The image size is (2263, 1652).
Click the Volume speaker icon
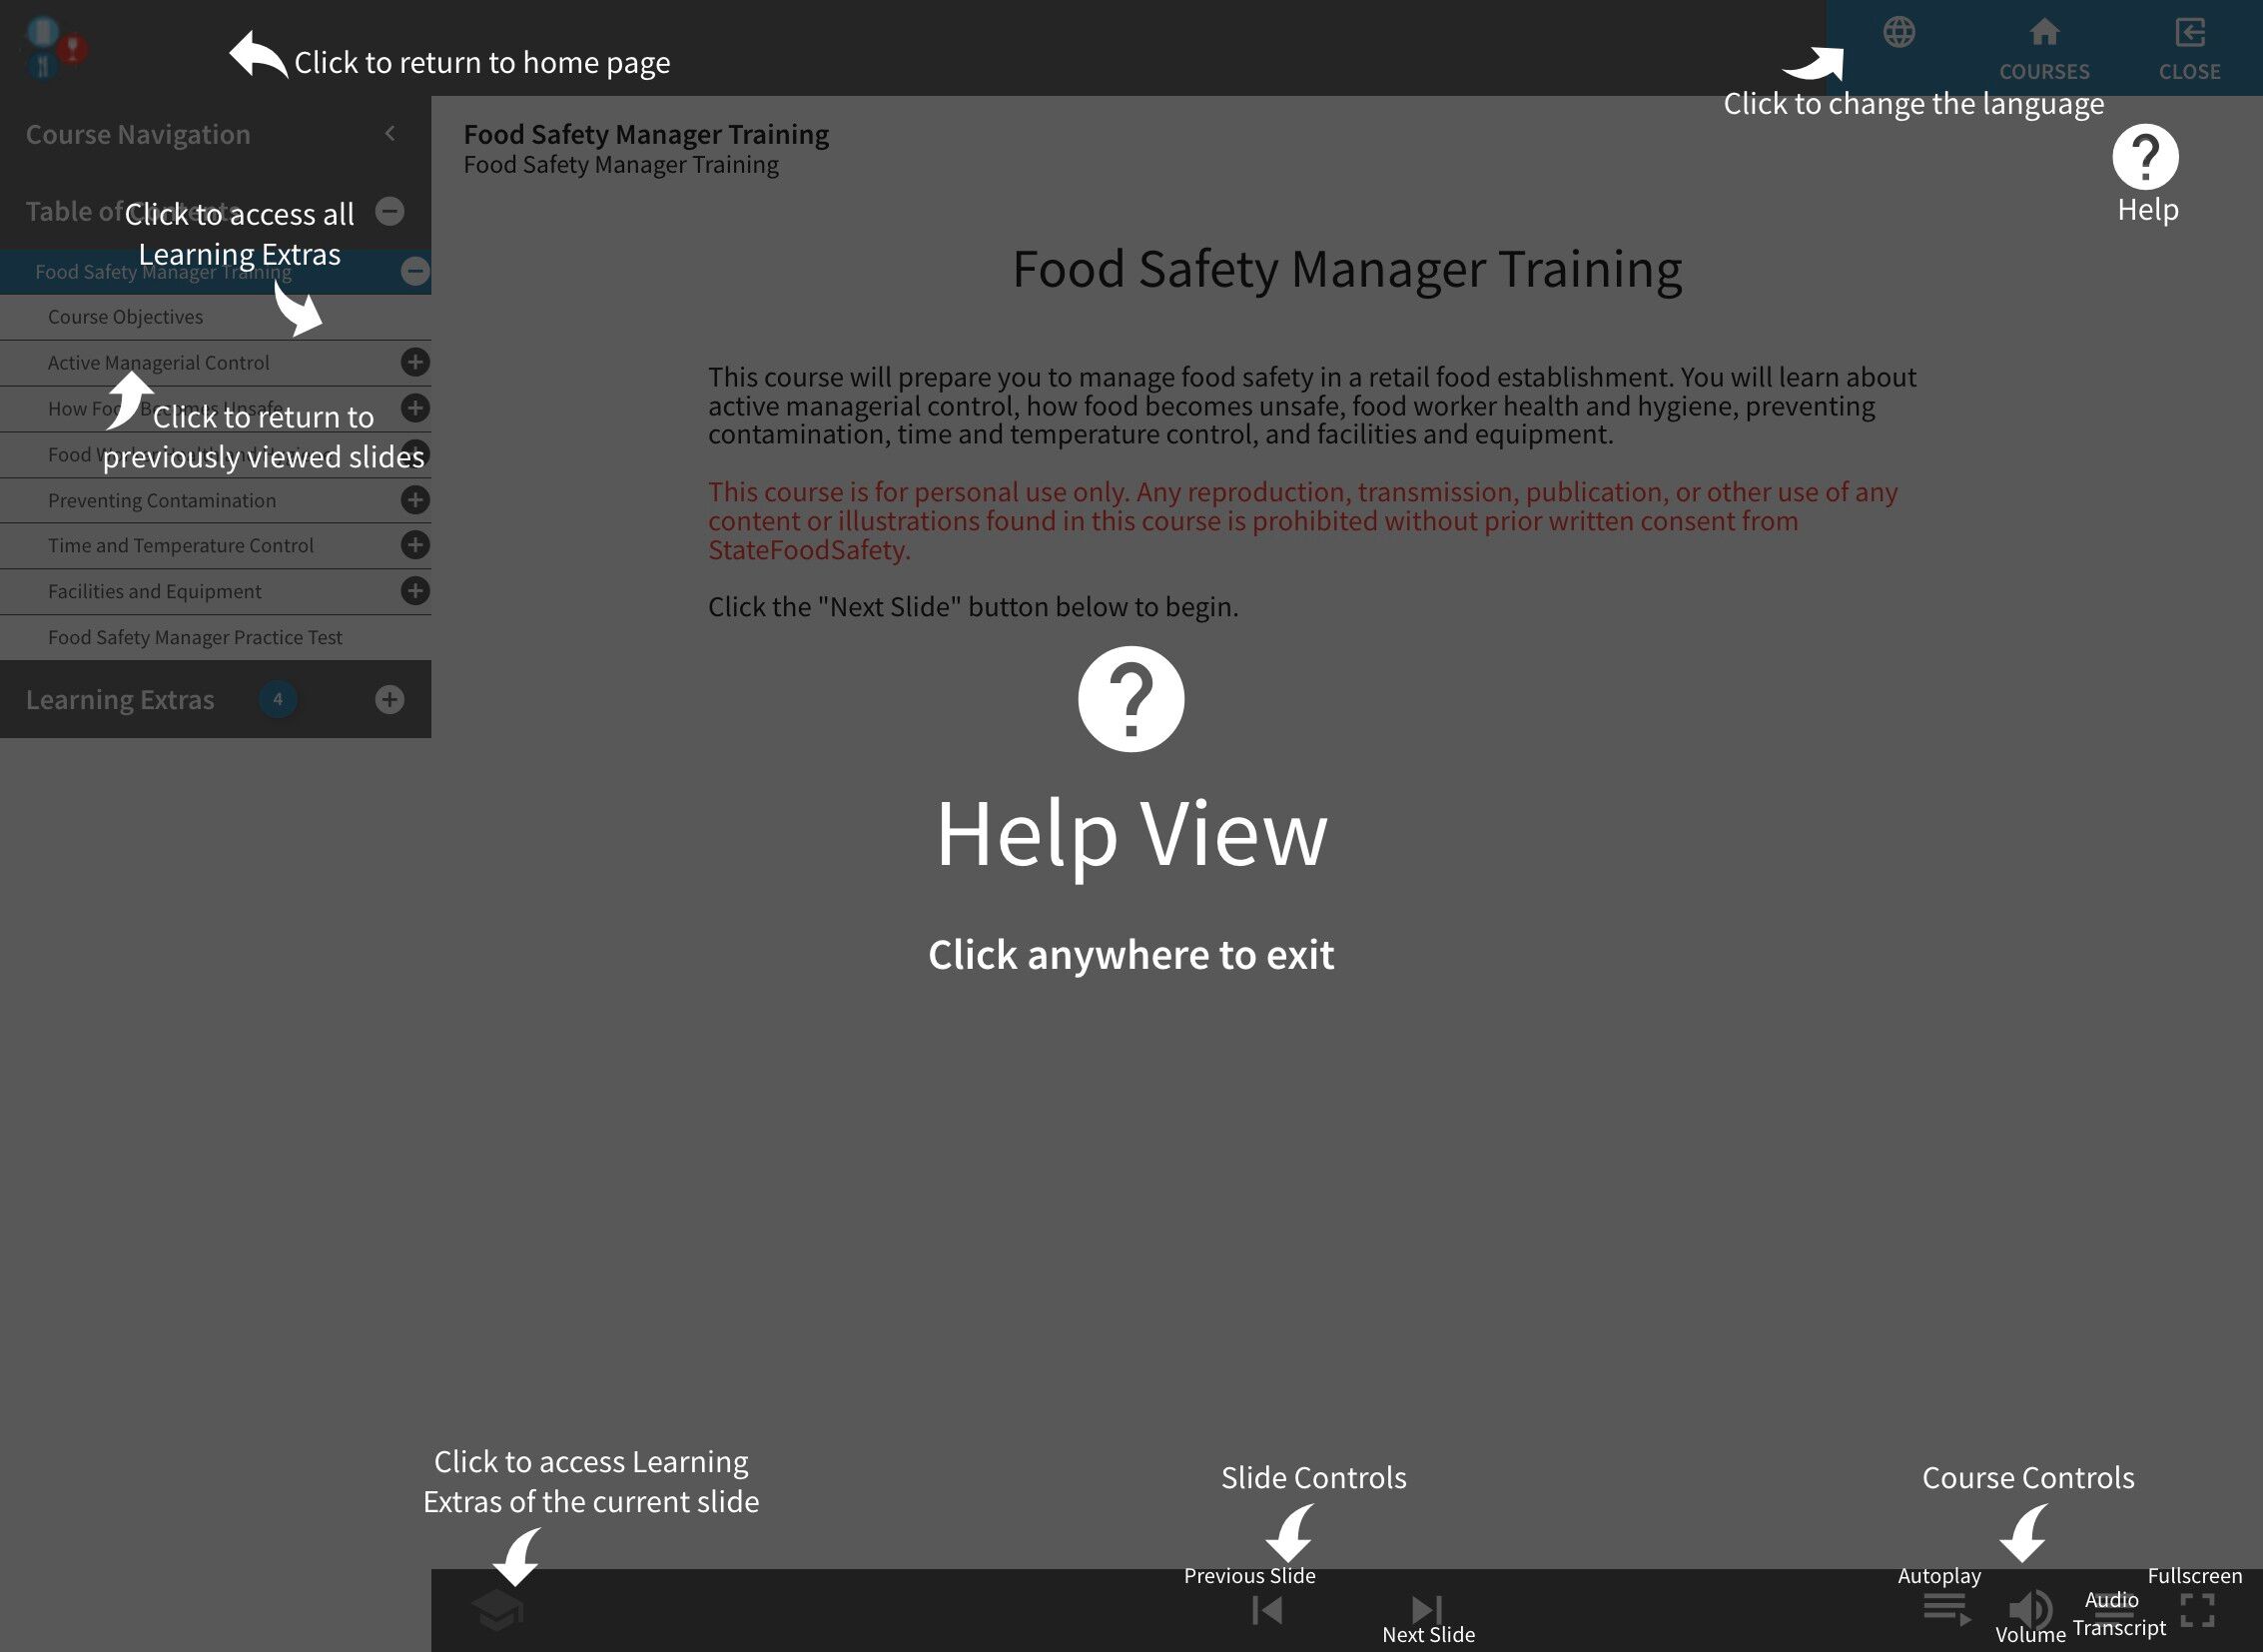[x=2030, y=1610]
